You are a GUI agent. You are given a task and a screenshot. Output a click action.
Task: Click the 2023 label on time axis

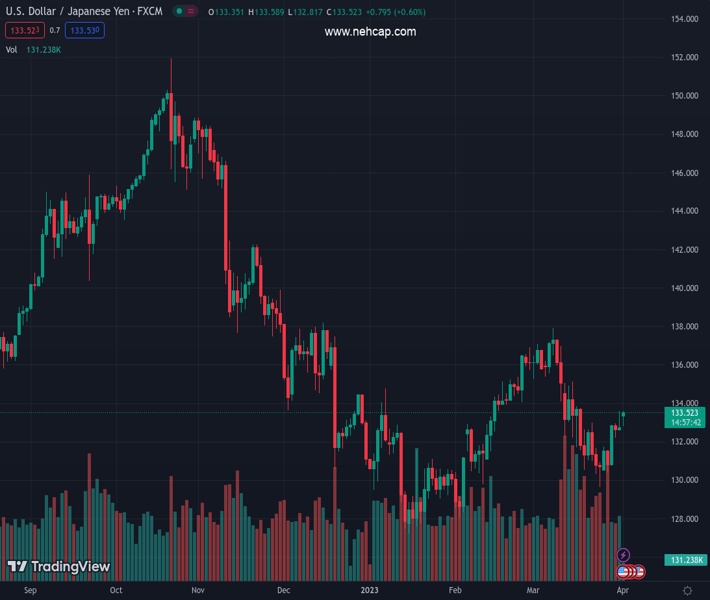click(370, 590)
